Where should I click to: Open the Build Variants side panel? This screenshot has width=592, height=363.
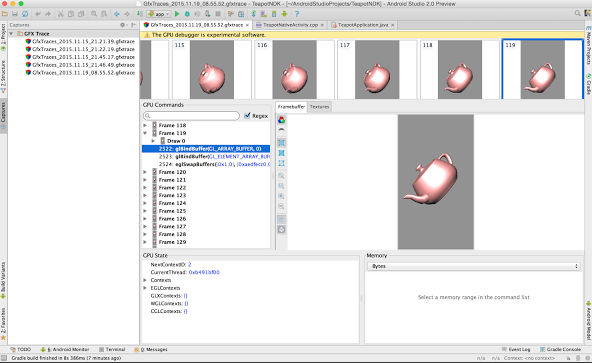3,280
